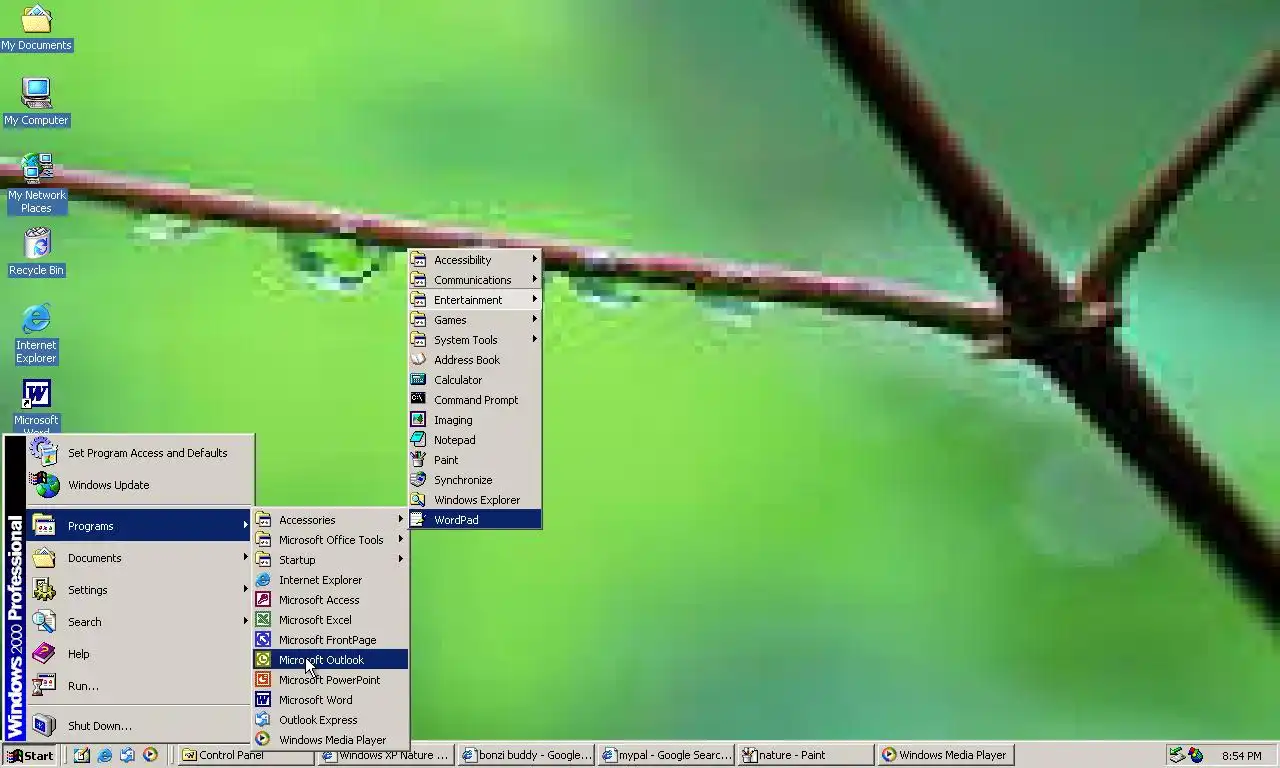Launch Microsoft Access
The height and width of the screenshot is (768, 1280).
pyautogui.click(x=330, y=600)
